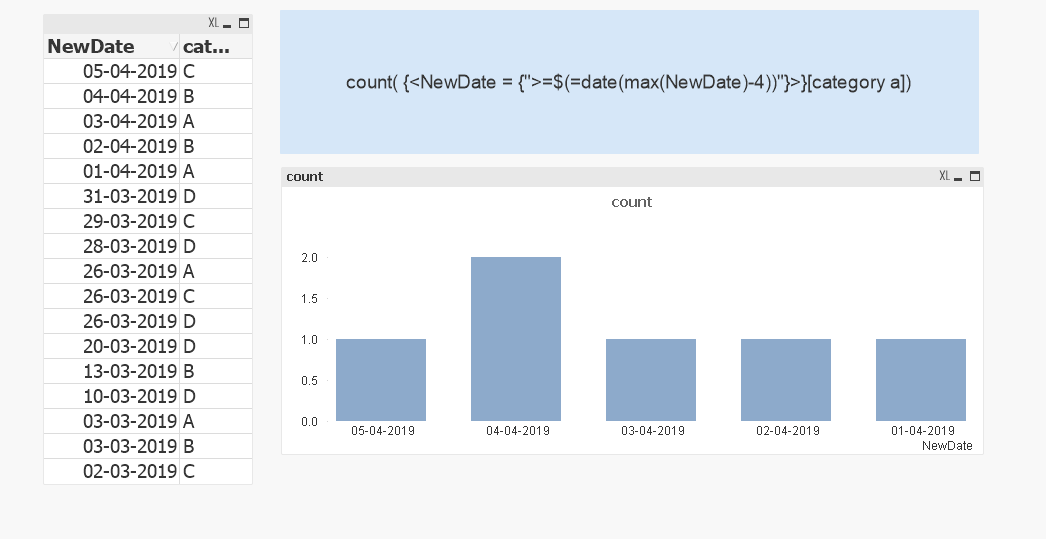Click the 01-04-2019 axis label

point(923,431)
